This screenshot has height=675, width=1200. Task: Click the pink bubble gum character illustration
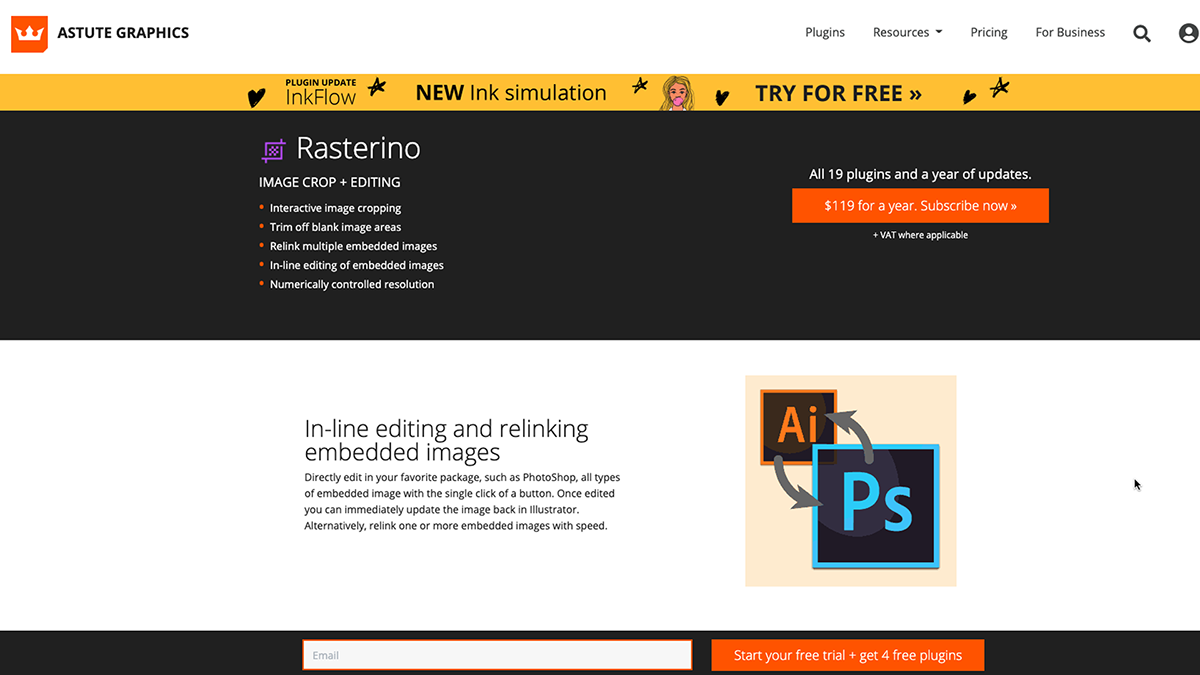click(676, 91)
